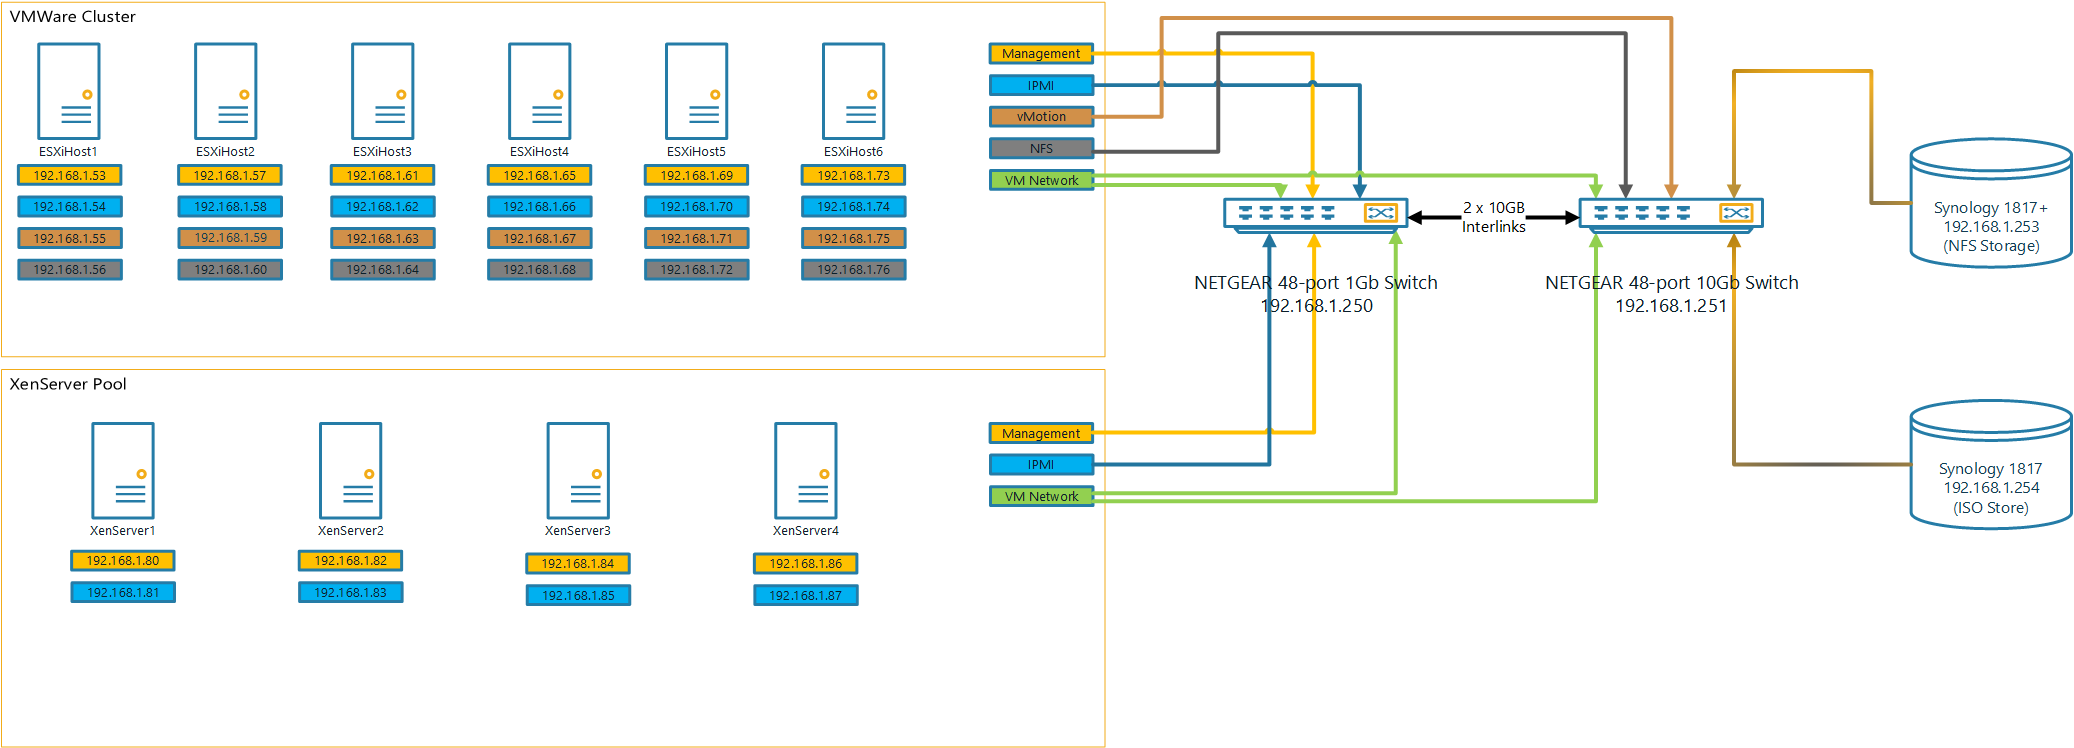Click the 2 x 10GB Interlinks label
2074x748 pixels.
point(1494,217)
